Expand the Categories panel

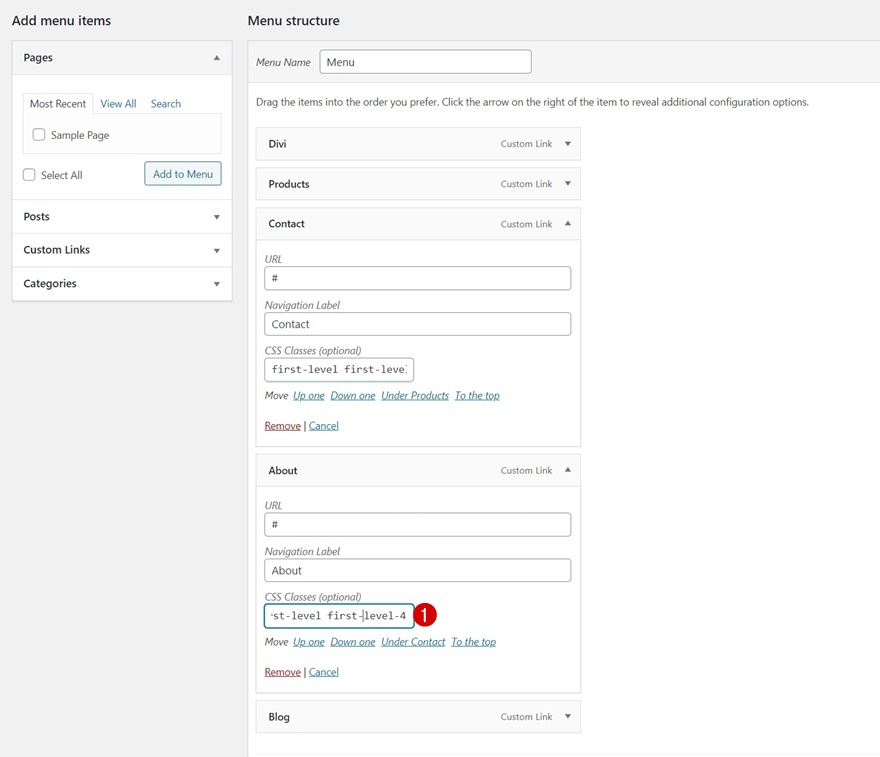coord(216,284)
